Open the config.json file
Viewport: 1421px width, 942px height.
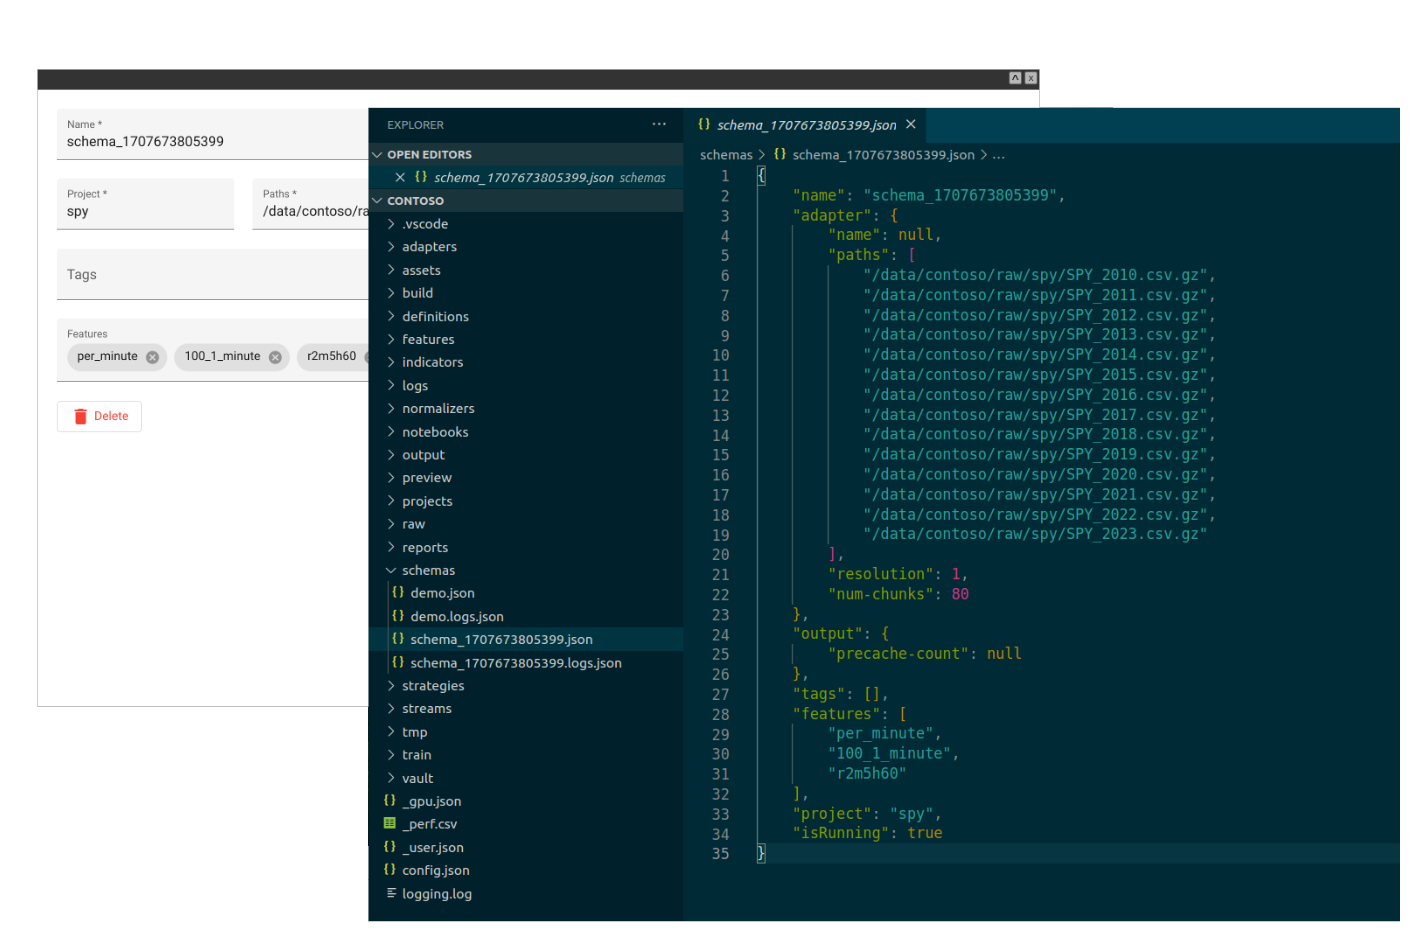[435, 870]
